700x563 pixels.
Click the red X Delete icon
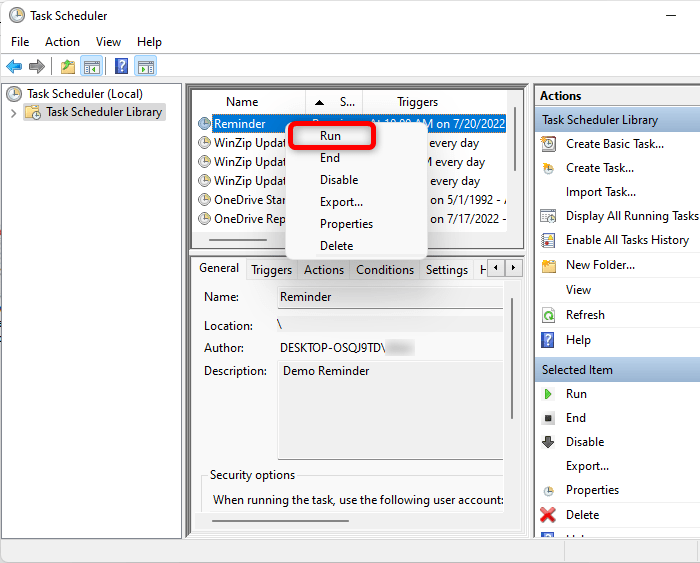click(x=548, y=515)
